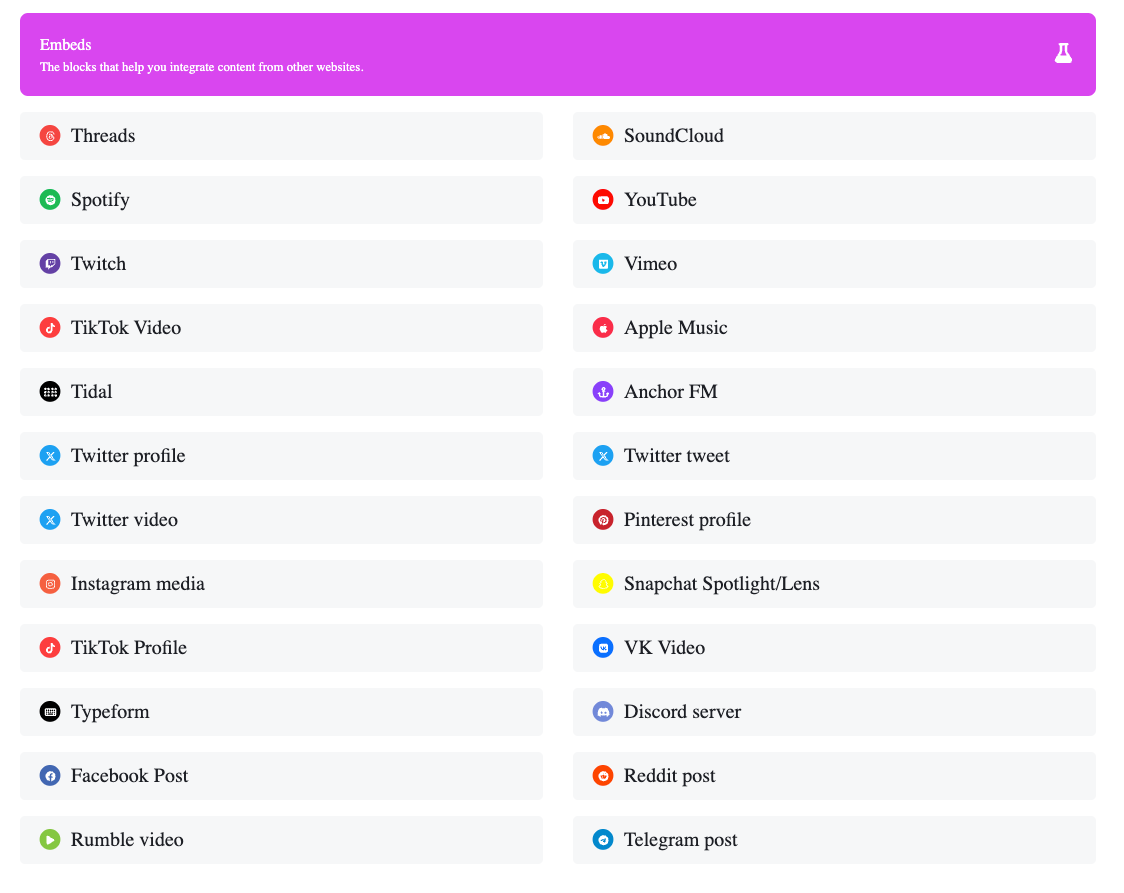Image resolution: width=1124 pixels, height=893 pixels.
Task: Add a YouTube embed block
Action: coord(834,199)
